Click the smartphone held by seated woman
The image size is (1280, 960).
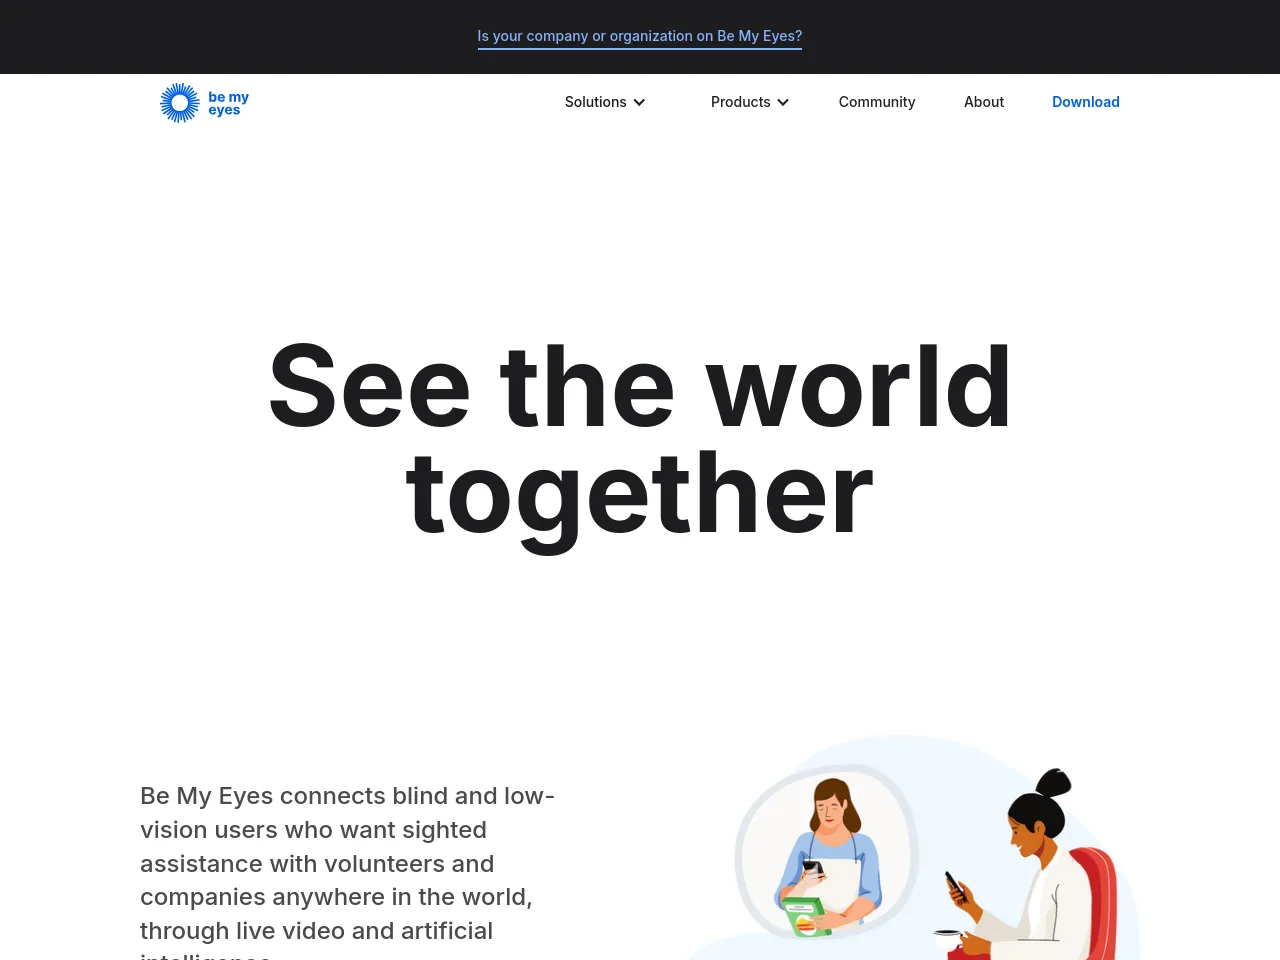[x=956, y=886]
